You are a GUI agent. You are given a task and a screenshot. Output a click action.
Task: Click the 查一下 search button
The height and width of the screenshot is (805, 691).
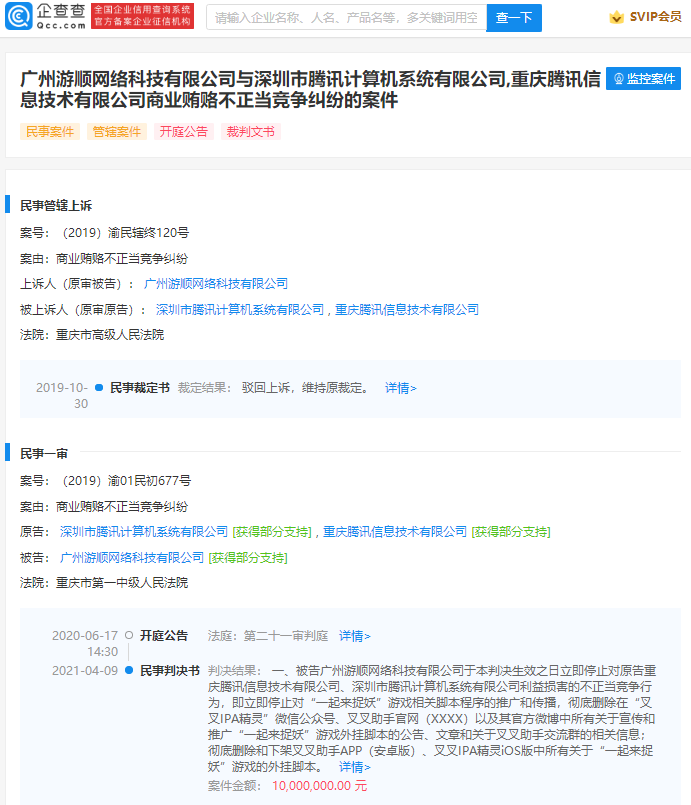point(513,18)
